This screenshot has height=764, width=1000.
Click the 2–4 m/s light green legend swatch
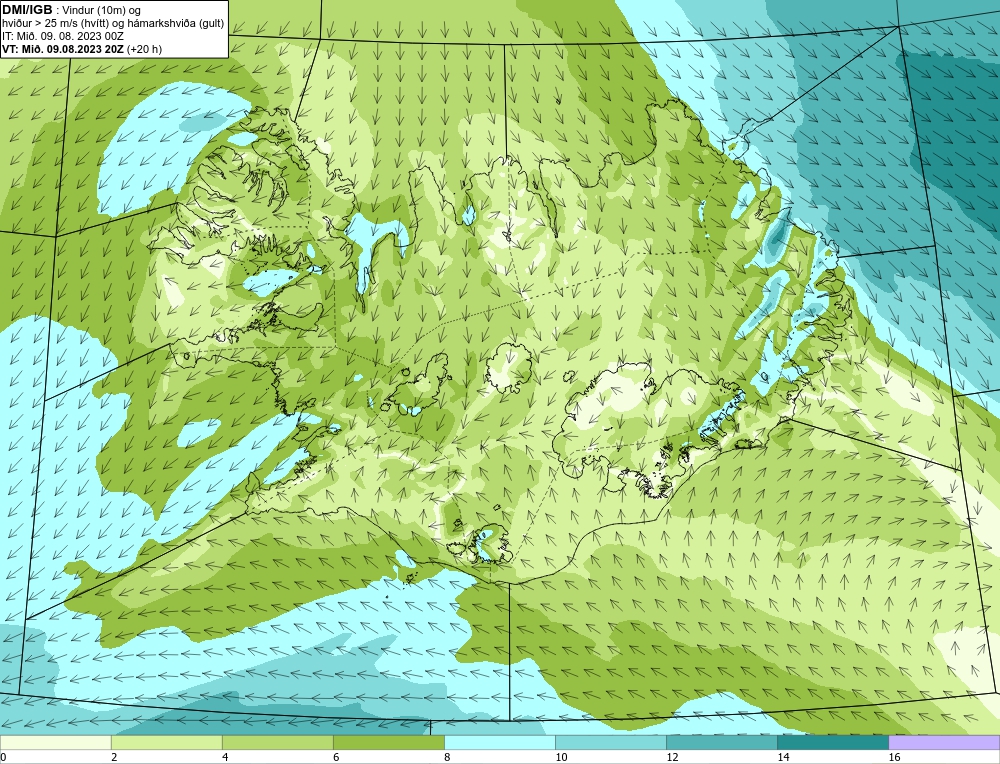tap(166, 742)
